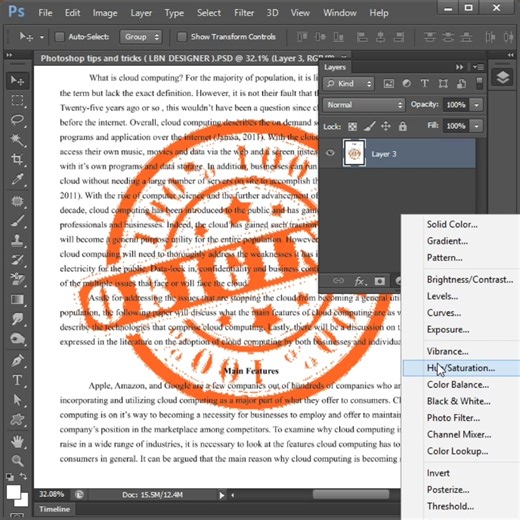The height and width of the screenshot is (520, 520).
Task: Select the Dodge tool
Action: (17, 339)
